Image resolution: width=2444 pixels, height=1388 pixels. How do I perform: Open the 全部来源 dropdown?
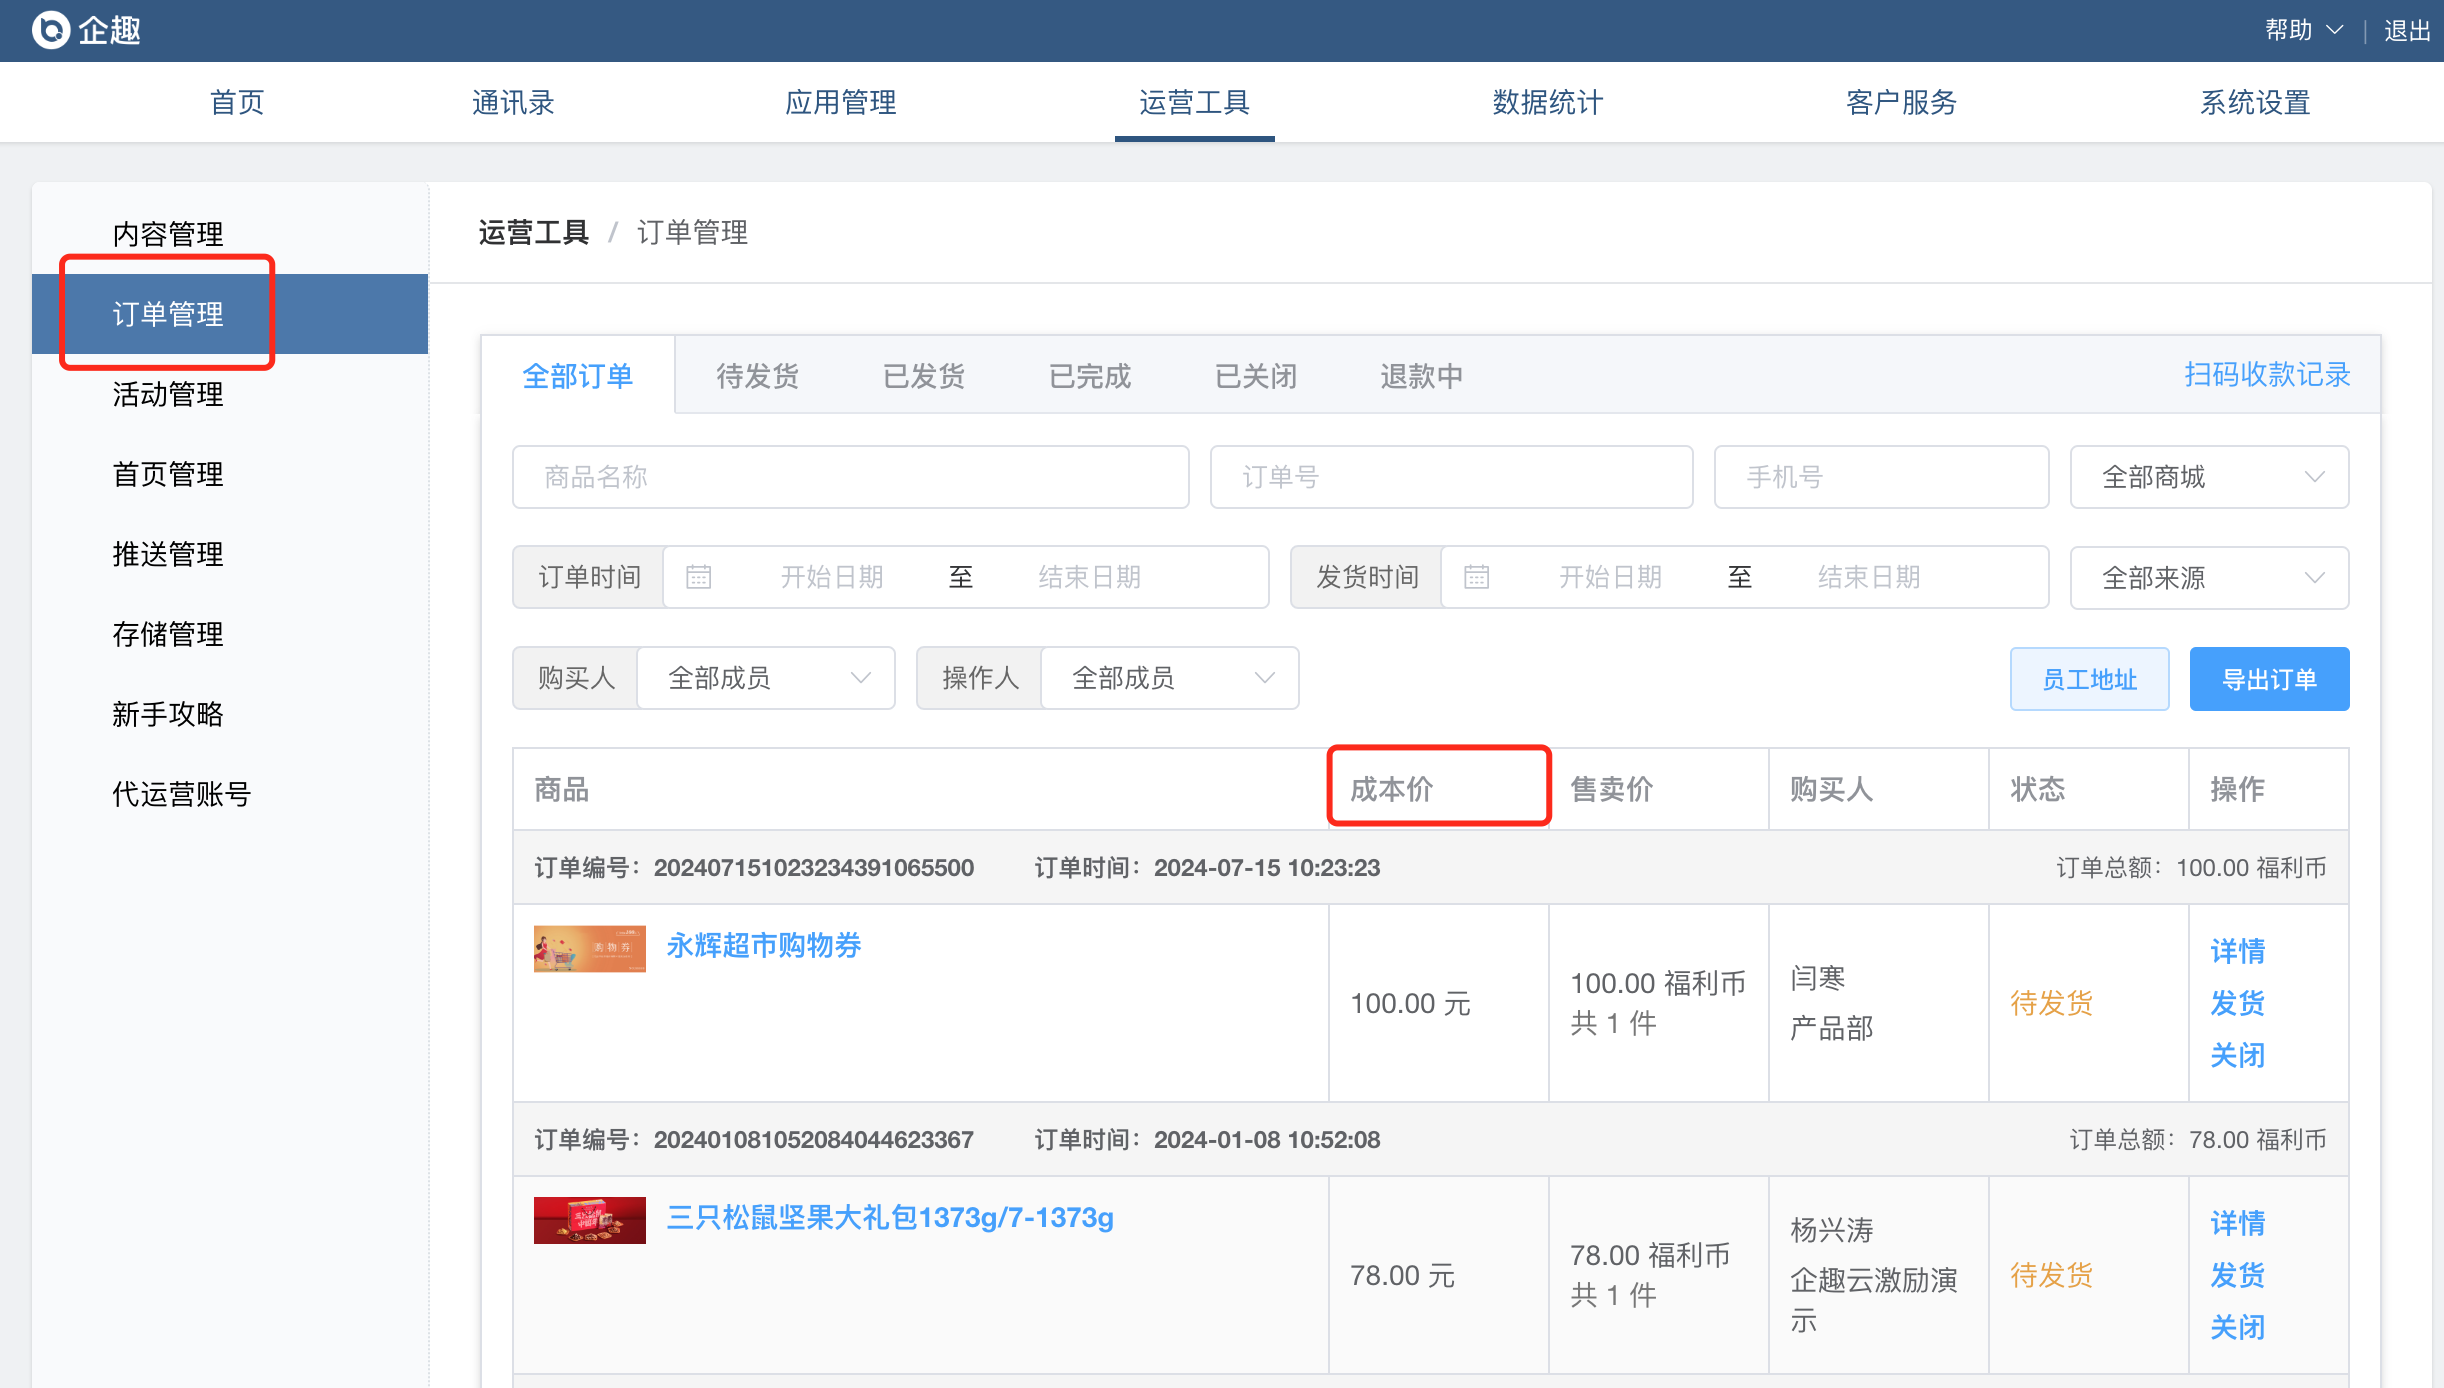[2209, 578]
